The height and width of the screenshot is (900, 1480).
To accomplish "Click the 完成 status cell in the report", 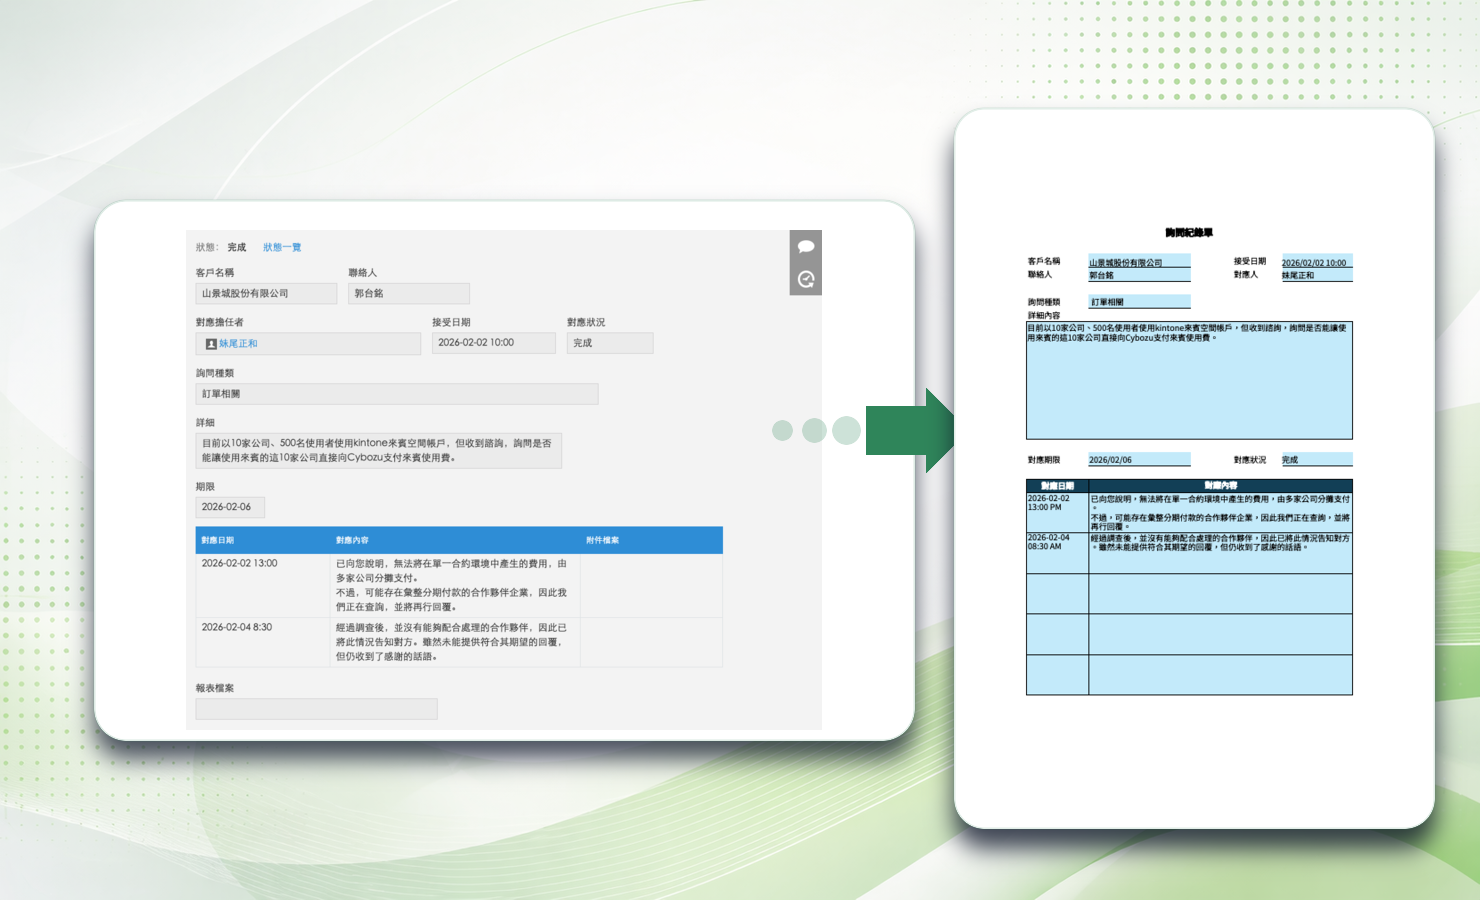I will pos(1316,460).
